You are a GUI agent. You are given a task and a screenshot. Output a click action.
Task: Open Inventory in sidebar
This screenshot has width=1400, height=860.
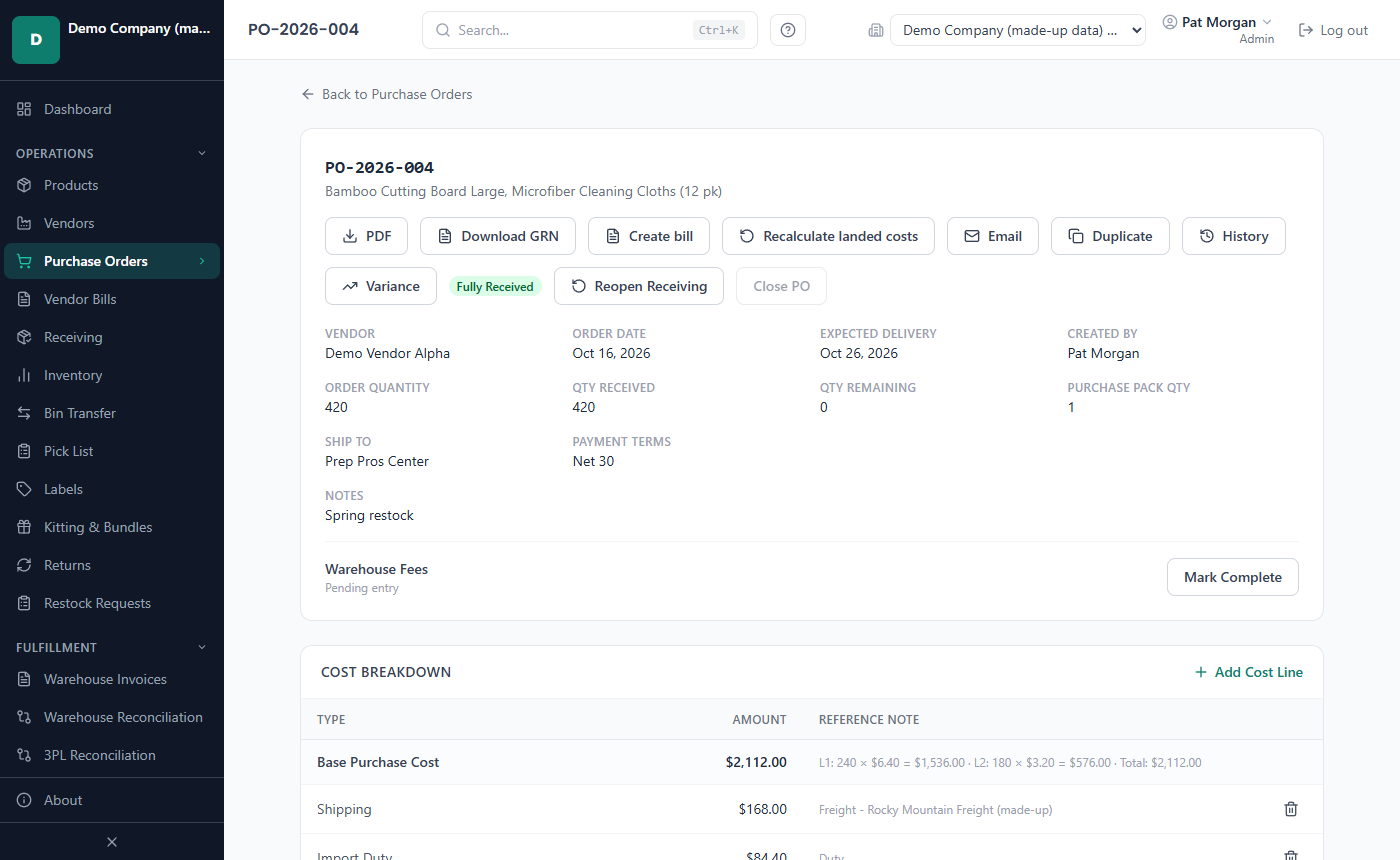click(x=112, y=375)
